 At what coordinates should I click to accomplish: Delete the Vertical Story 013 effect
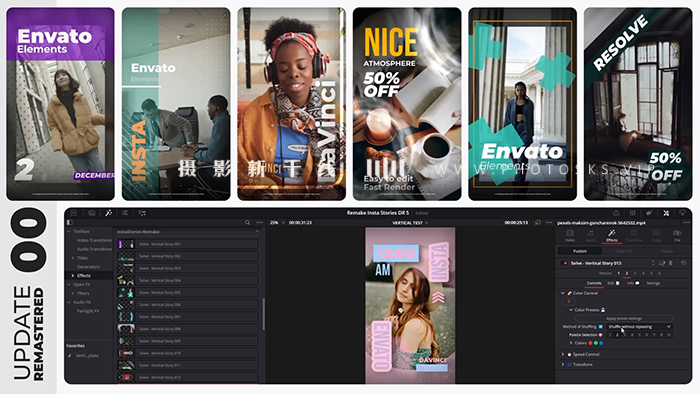671,263
